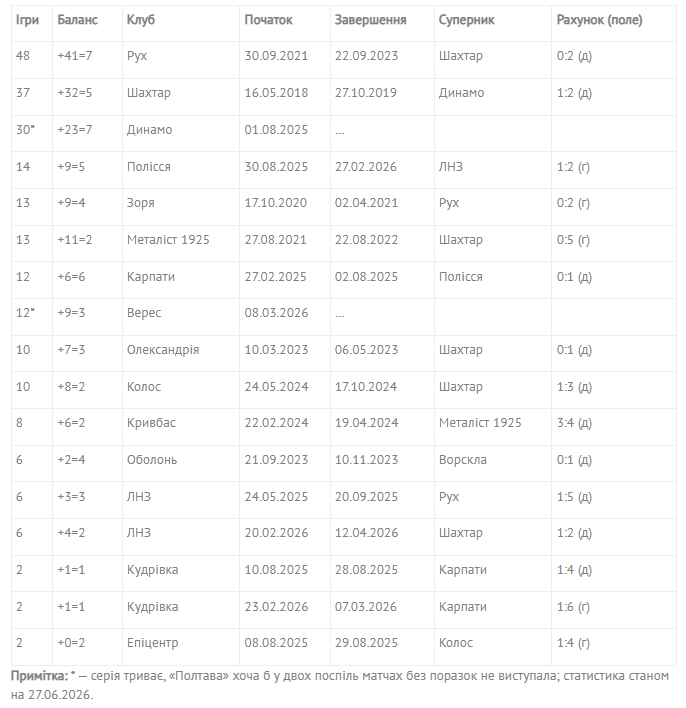
Task: Select the Початок column header
Action: coord(285,21)
